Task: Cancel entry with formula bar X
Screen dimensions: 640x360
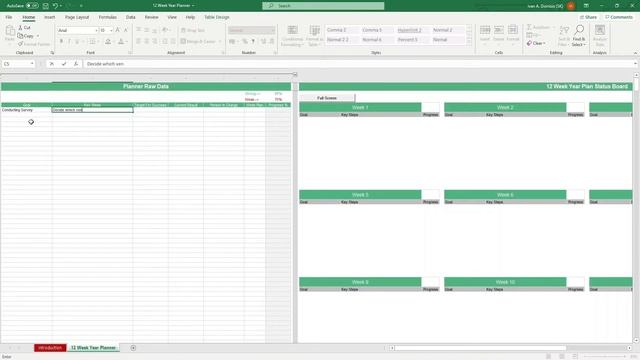Action: click(x=52, y=64)
